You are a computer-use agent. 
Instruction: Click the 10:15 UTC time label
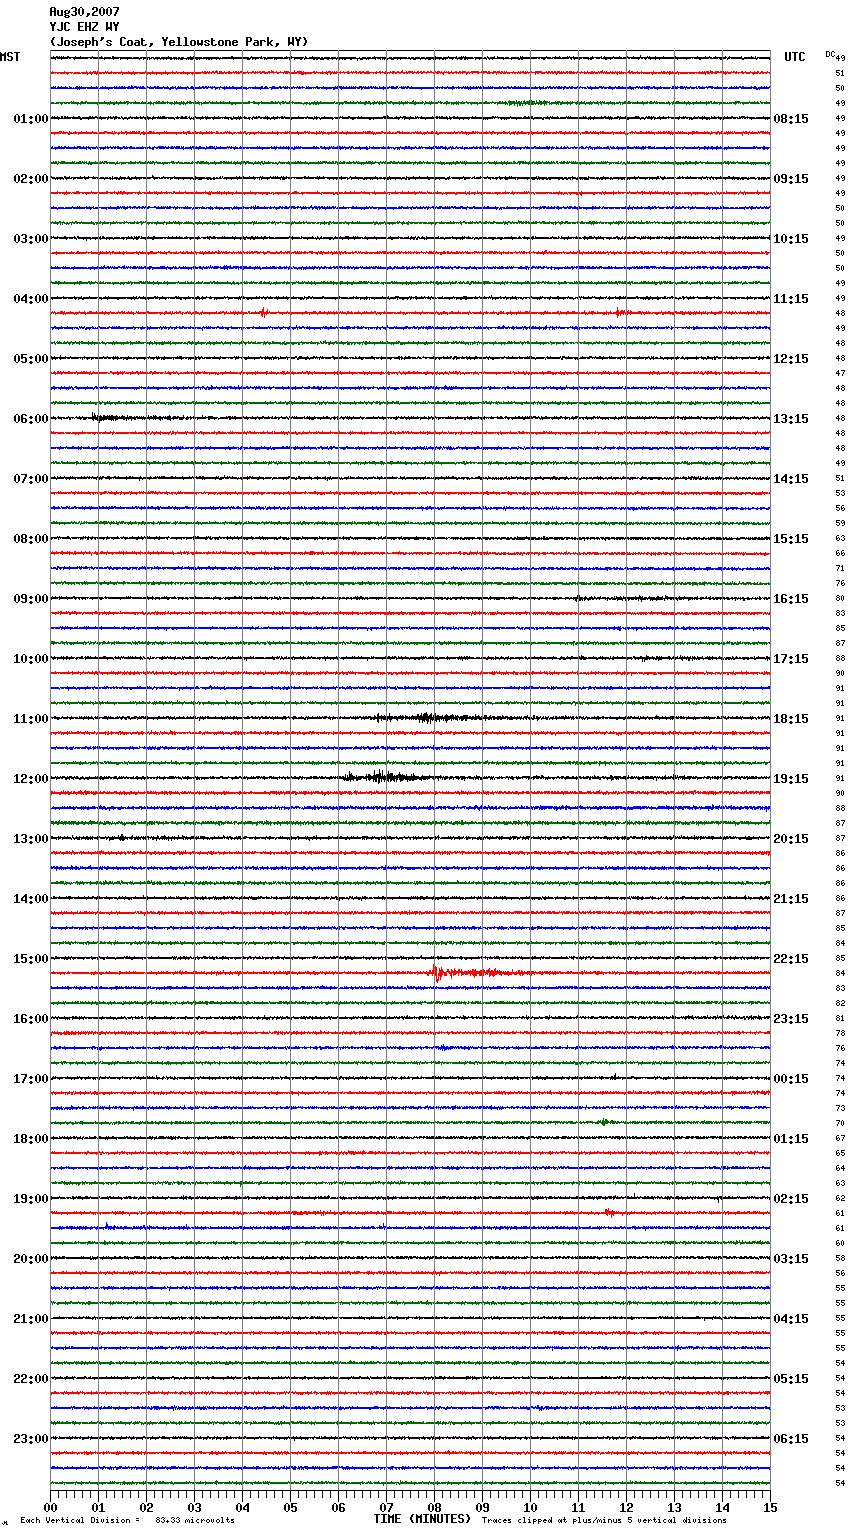[791, 239]
